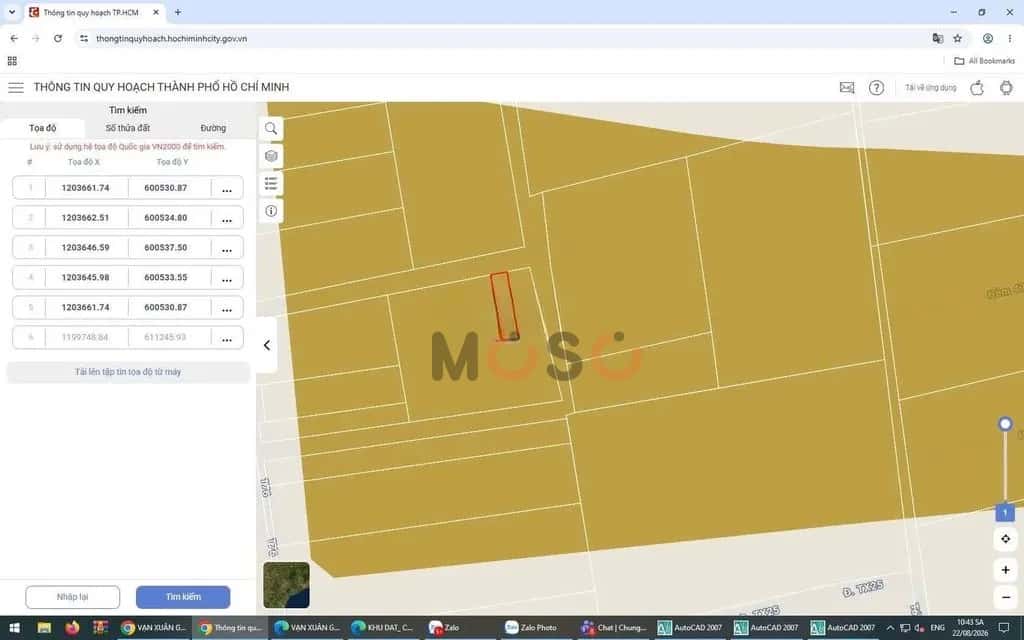
Task: Open Firefox from the taskbar
Action: 72,628
